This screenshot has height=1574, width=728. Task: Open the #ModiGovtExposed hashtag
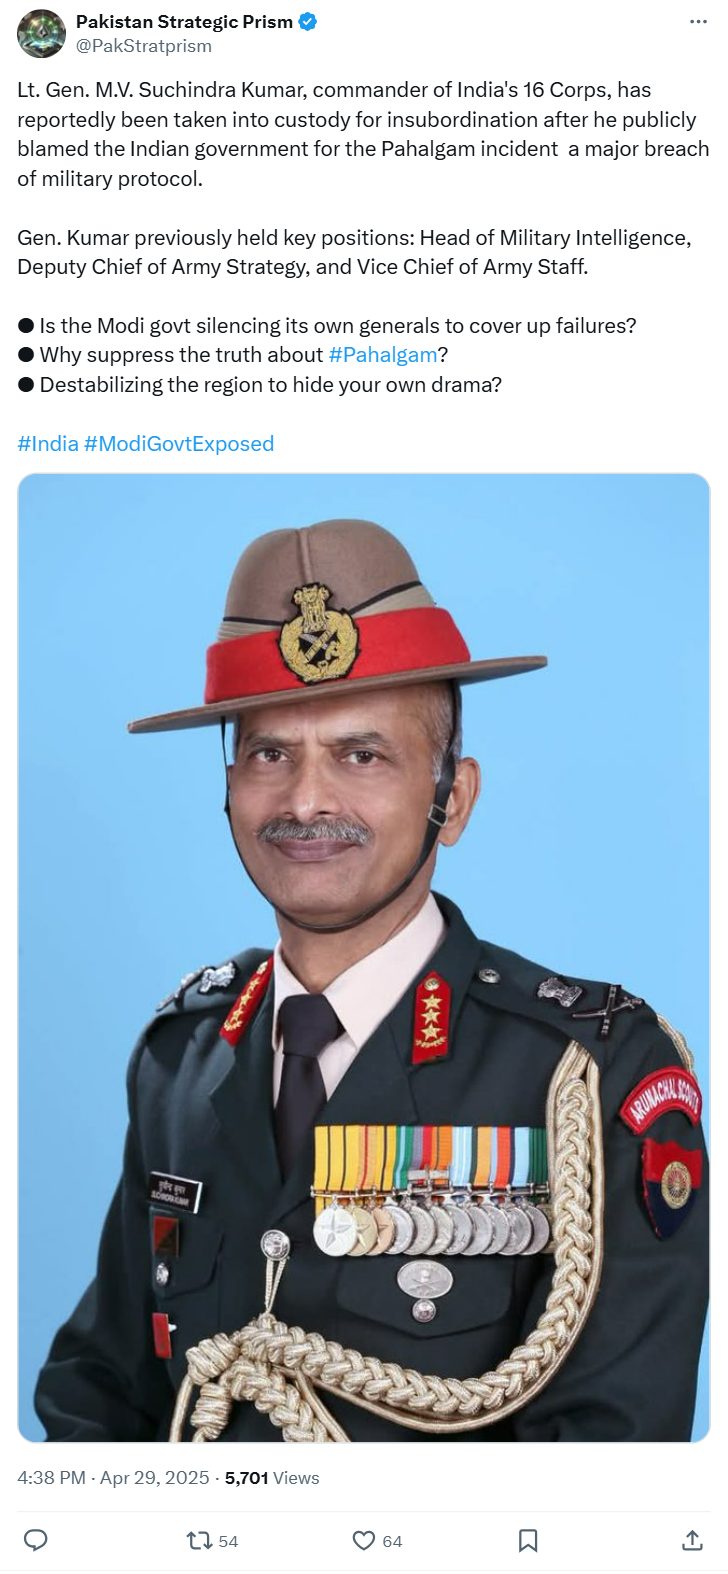pos(179,443)
